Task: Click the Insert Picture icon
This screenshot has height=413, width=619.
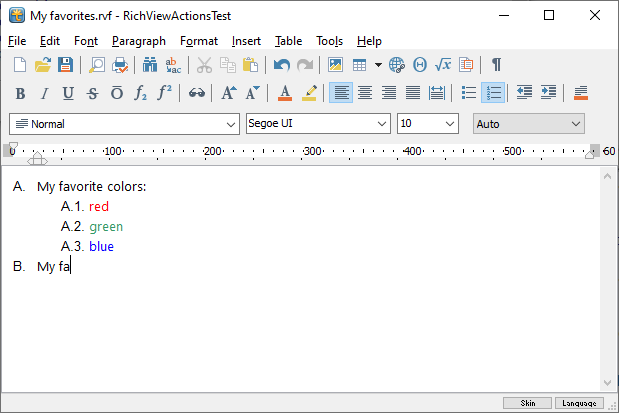Action: 335,65
